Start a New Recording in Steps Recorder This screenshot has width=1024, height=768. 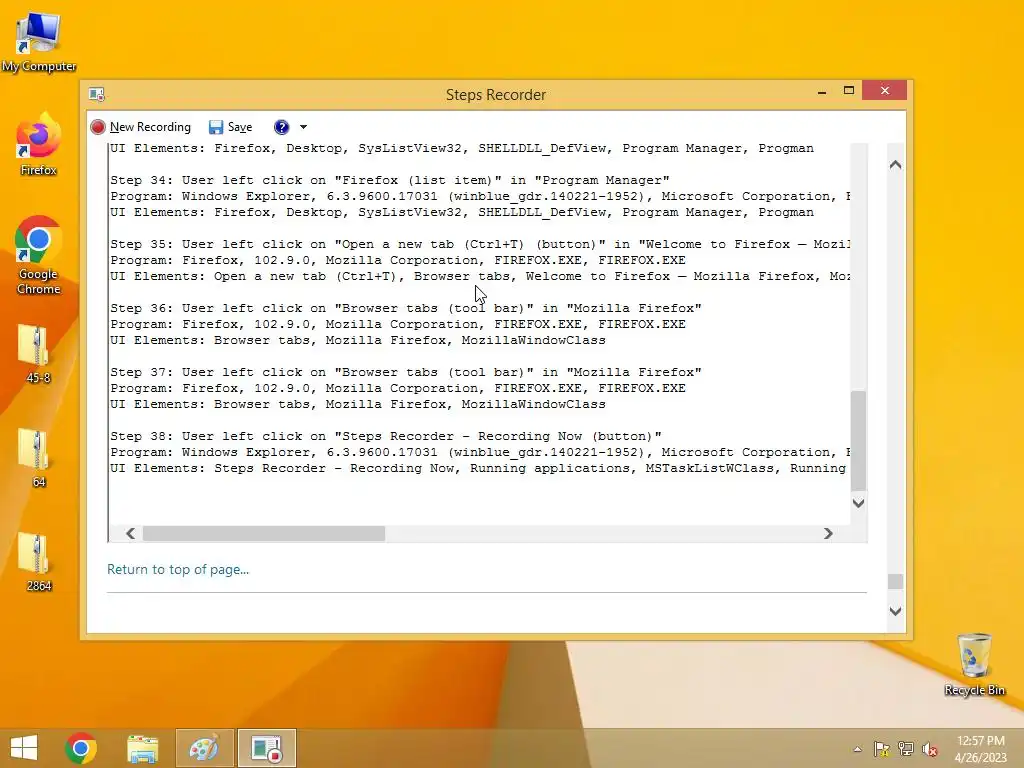point(141,127)
